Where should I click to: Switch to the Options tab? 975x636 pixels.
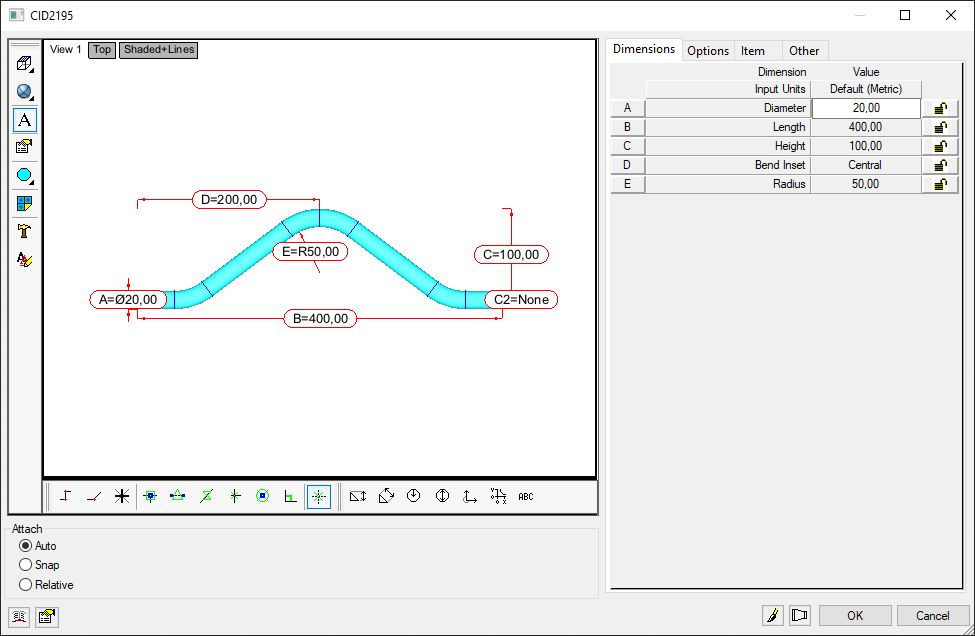click(x=708, y=50)
